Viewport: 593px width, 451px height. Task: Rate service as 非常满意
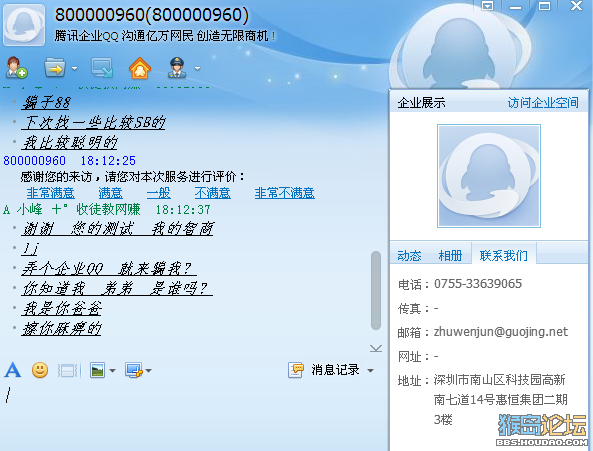pyautogui.click(x=51, y=193)
